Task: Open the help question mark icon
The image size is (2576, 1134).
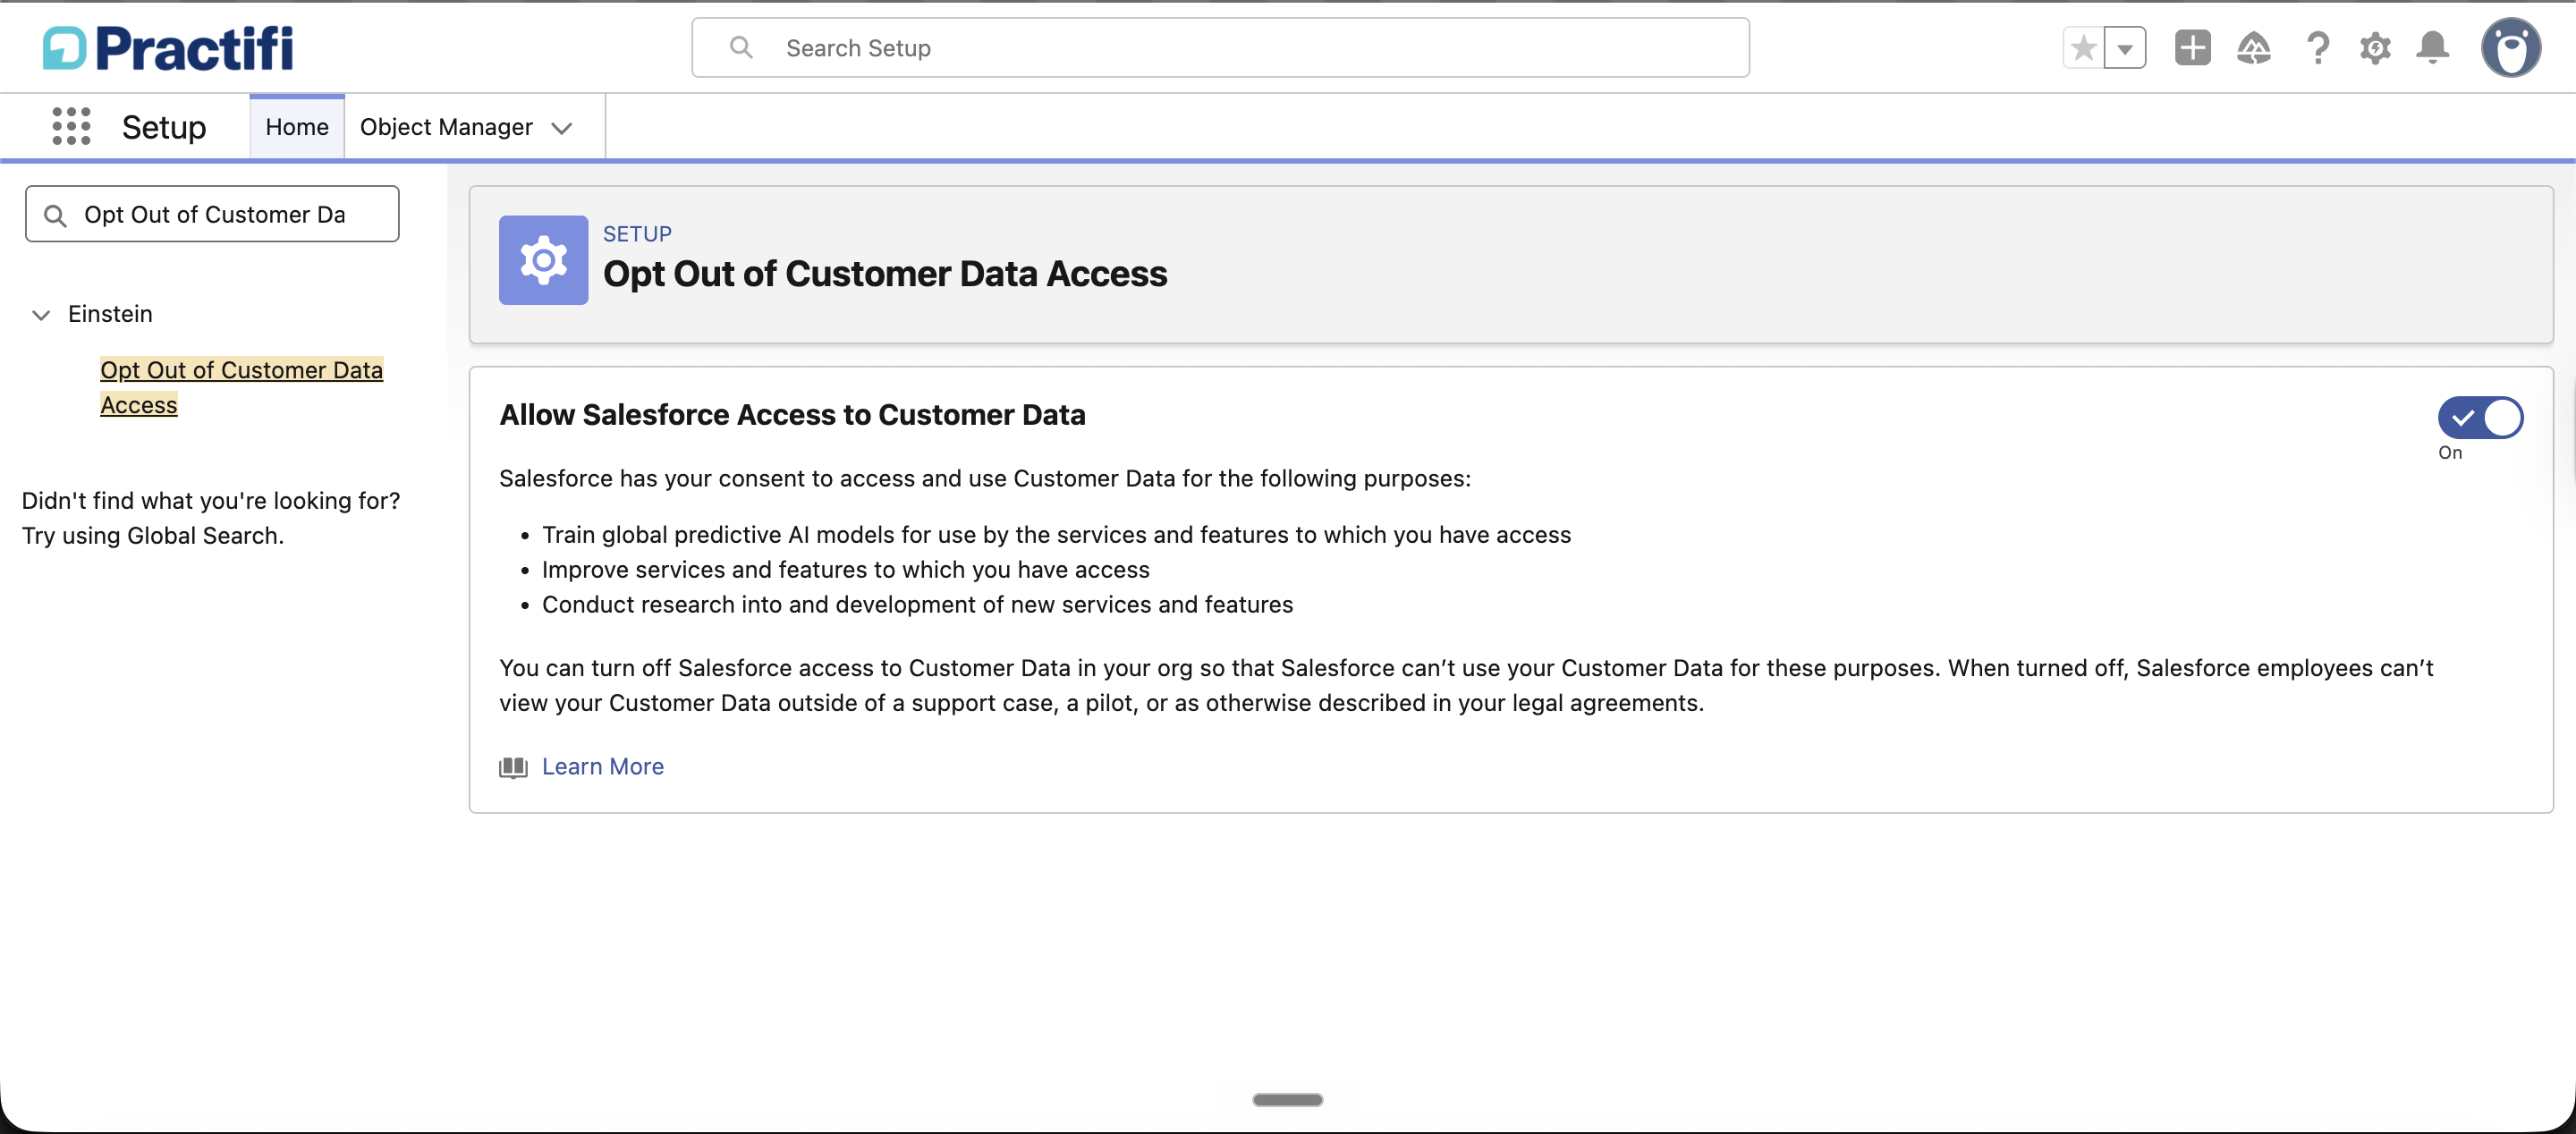Action: click(2317, 48)
